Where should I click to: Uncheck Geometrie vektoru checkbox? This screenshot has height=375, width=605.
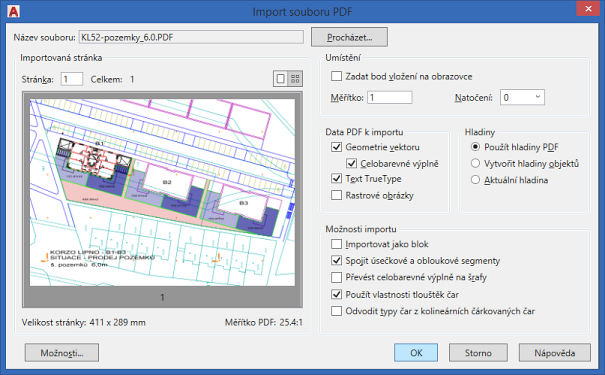click(336, 147)
